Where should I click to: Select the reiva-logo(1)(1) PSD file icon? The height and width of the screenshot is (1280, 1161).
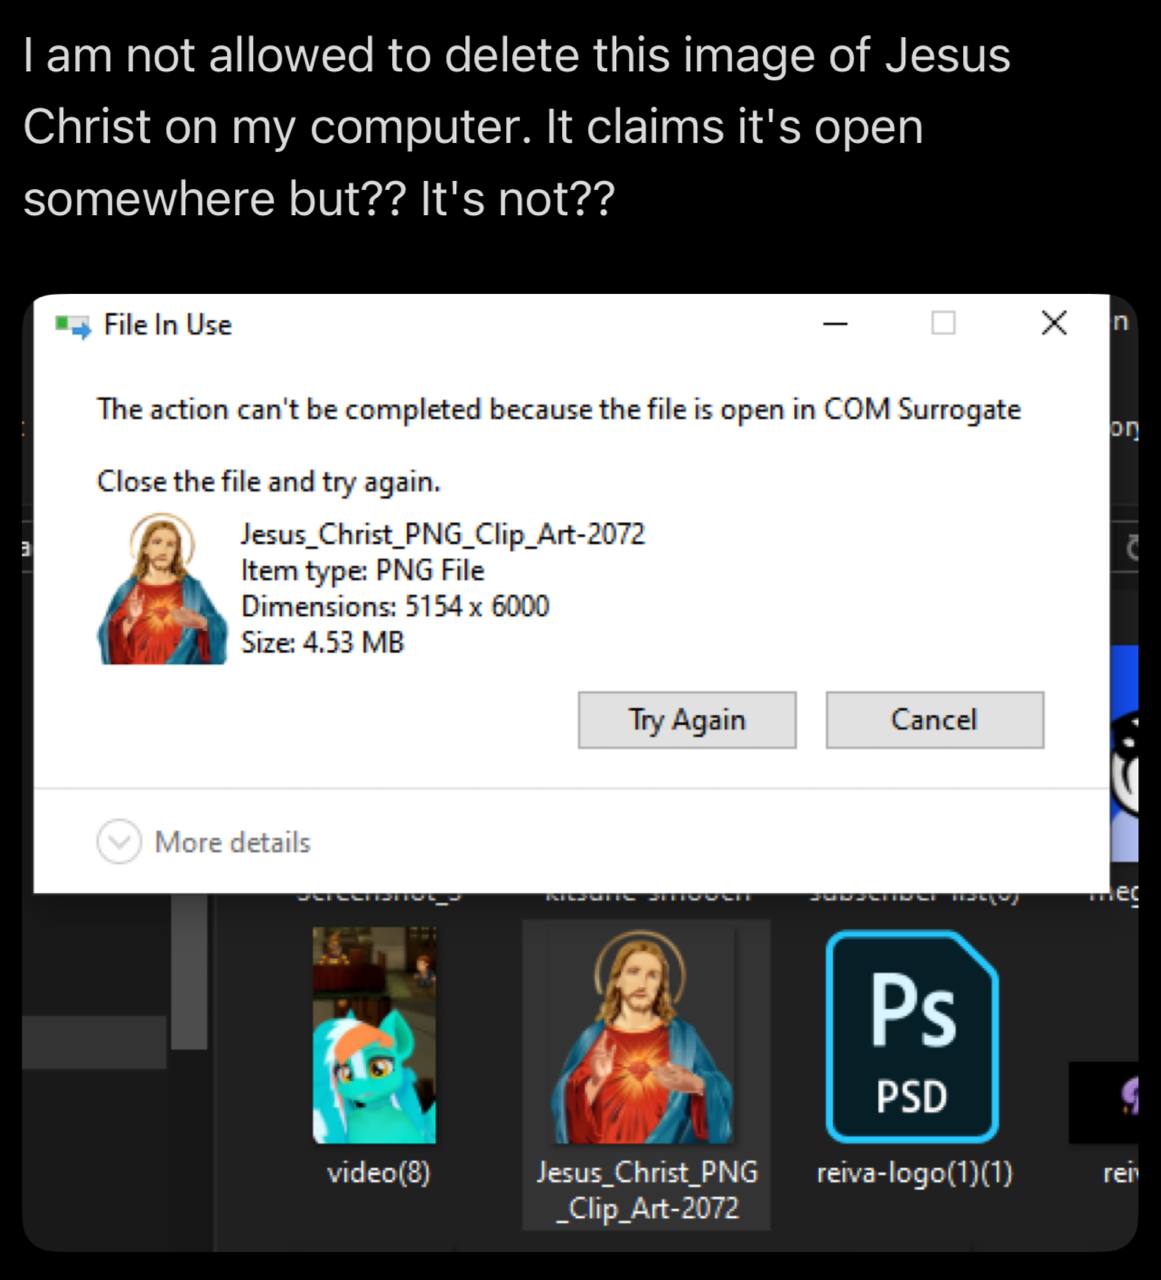coord(912,1037)
